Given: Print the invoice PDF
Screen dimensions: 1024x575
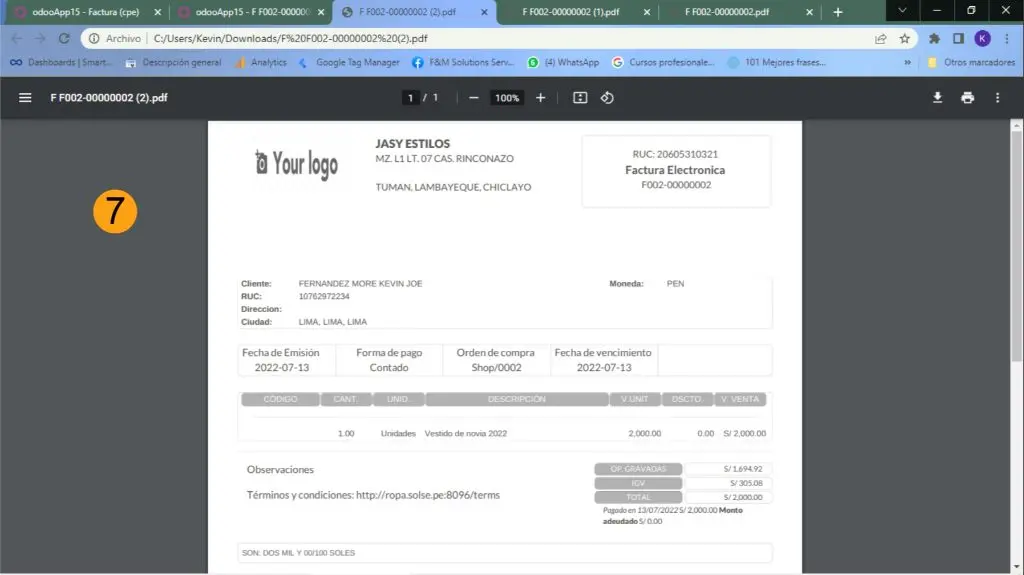Looking at the screenshot, I should (x=967, y=98).
